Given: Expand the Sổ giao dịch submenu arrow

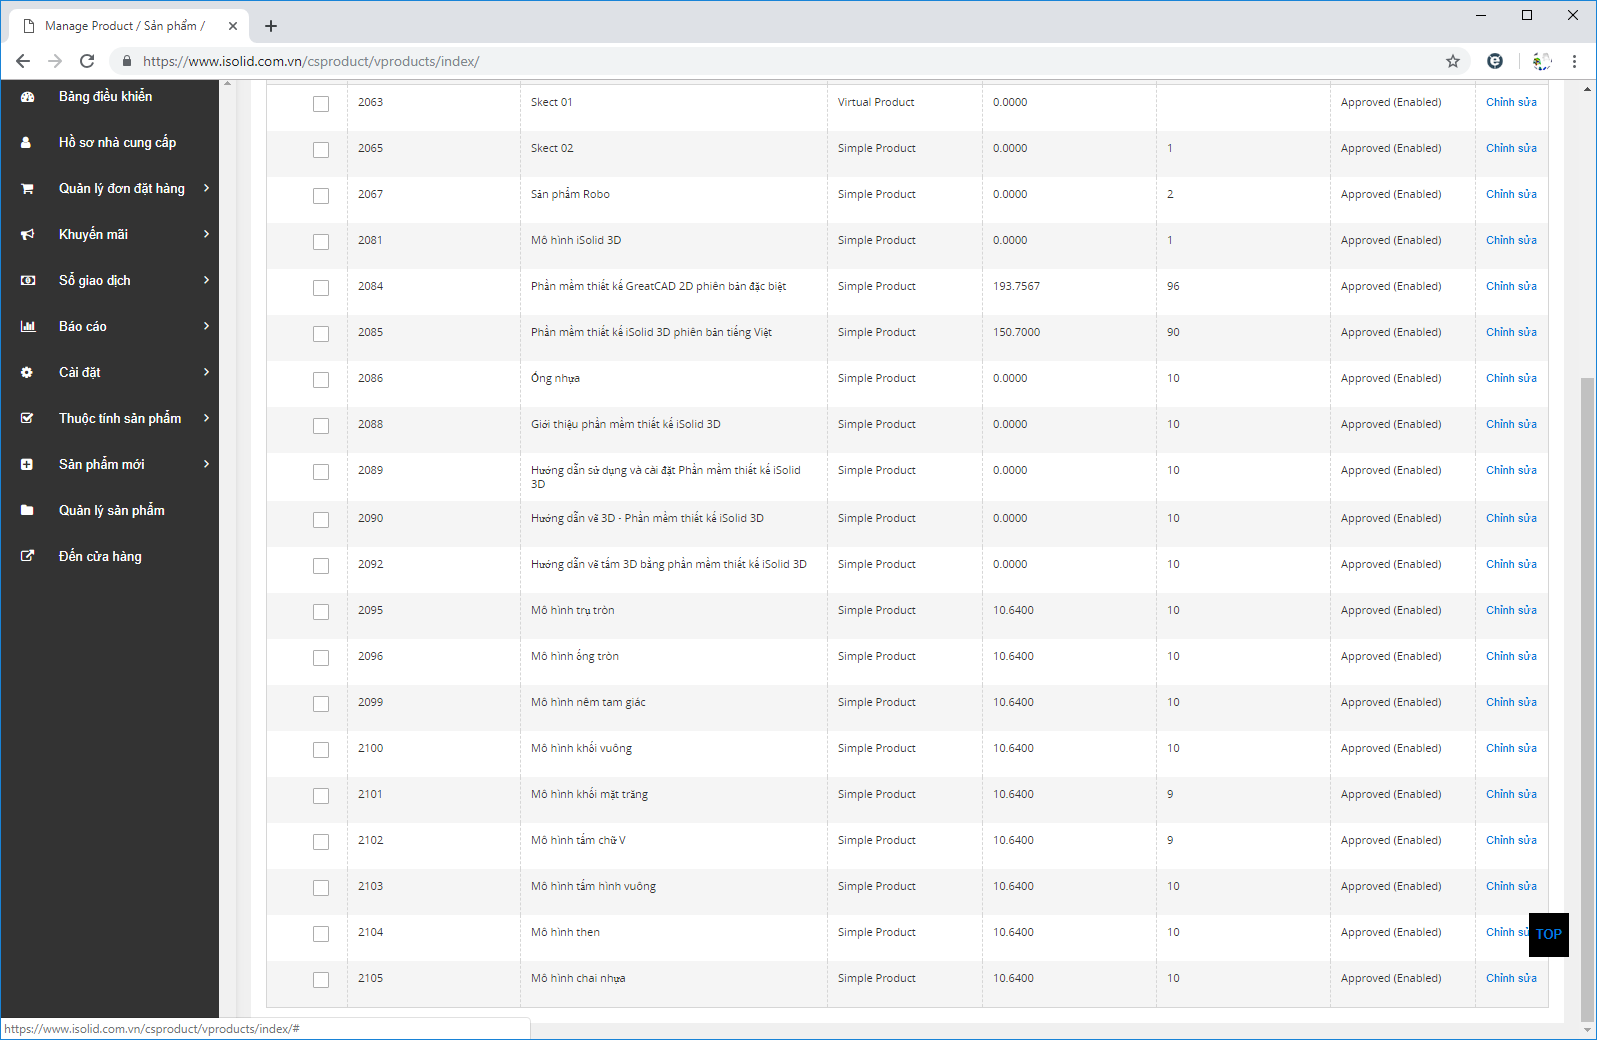Looking at the screenshot, I should [207, 280].
